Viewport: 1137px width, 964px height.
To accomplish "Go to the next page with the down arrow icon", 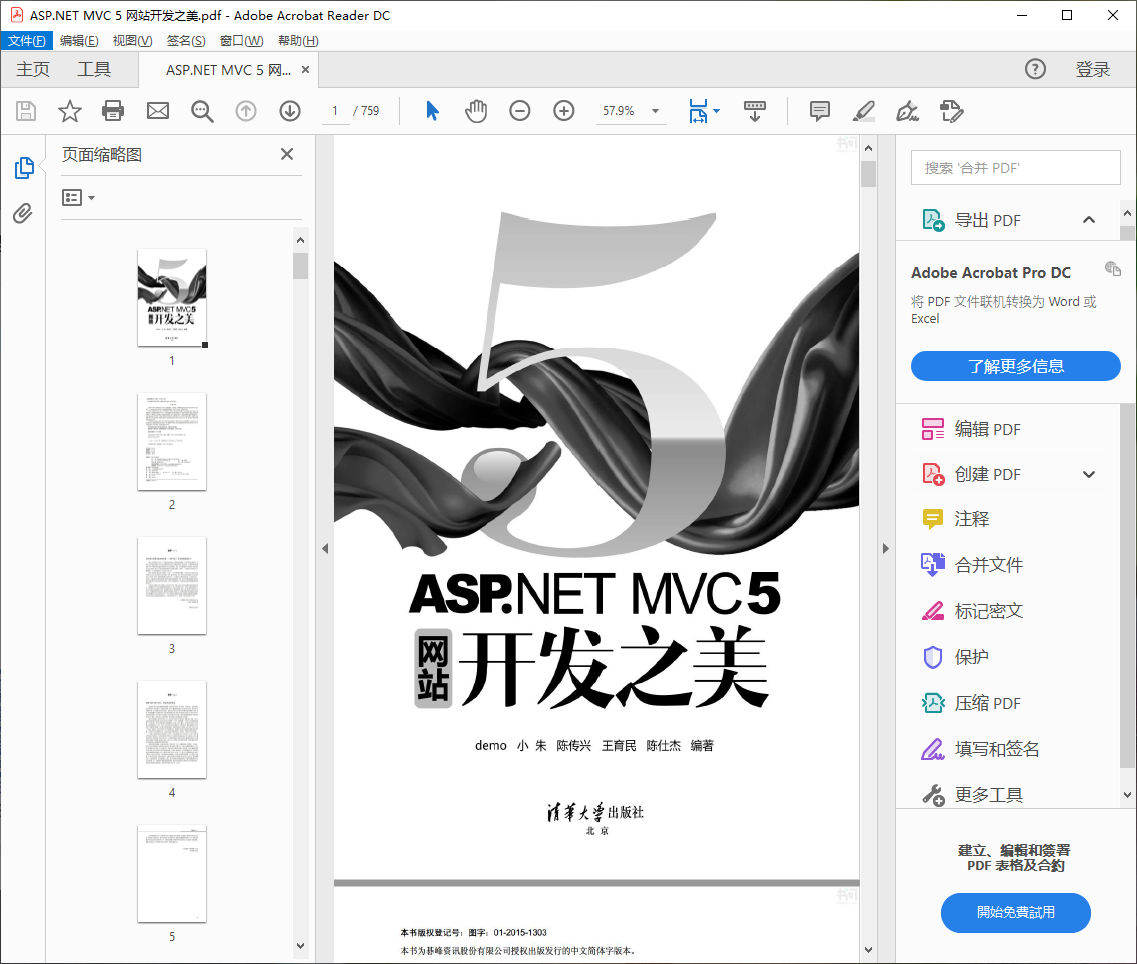I will (290, 111).
